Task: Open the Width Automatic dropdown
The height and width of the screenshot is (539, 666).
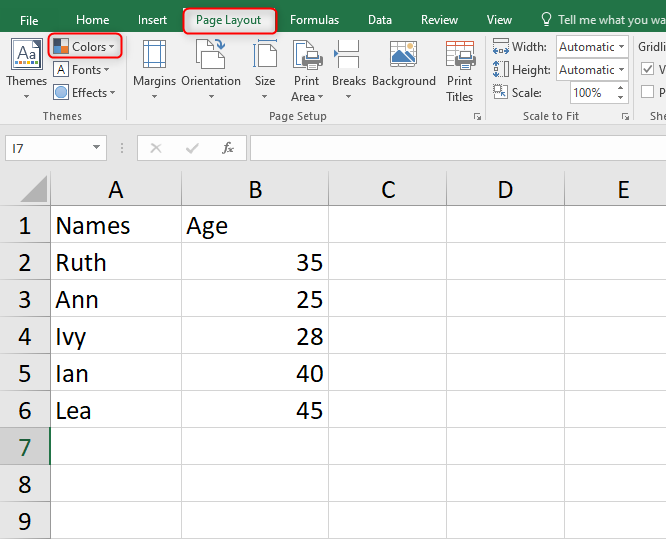Action: (x=621, y=47)
